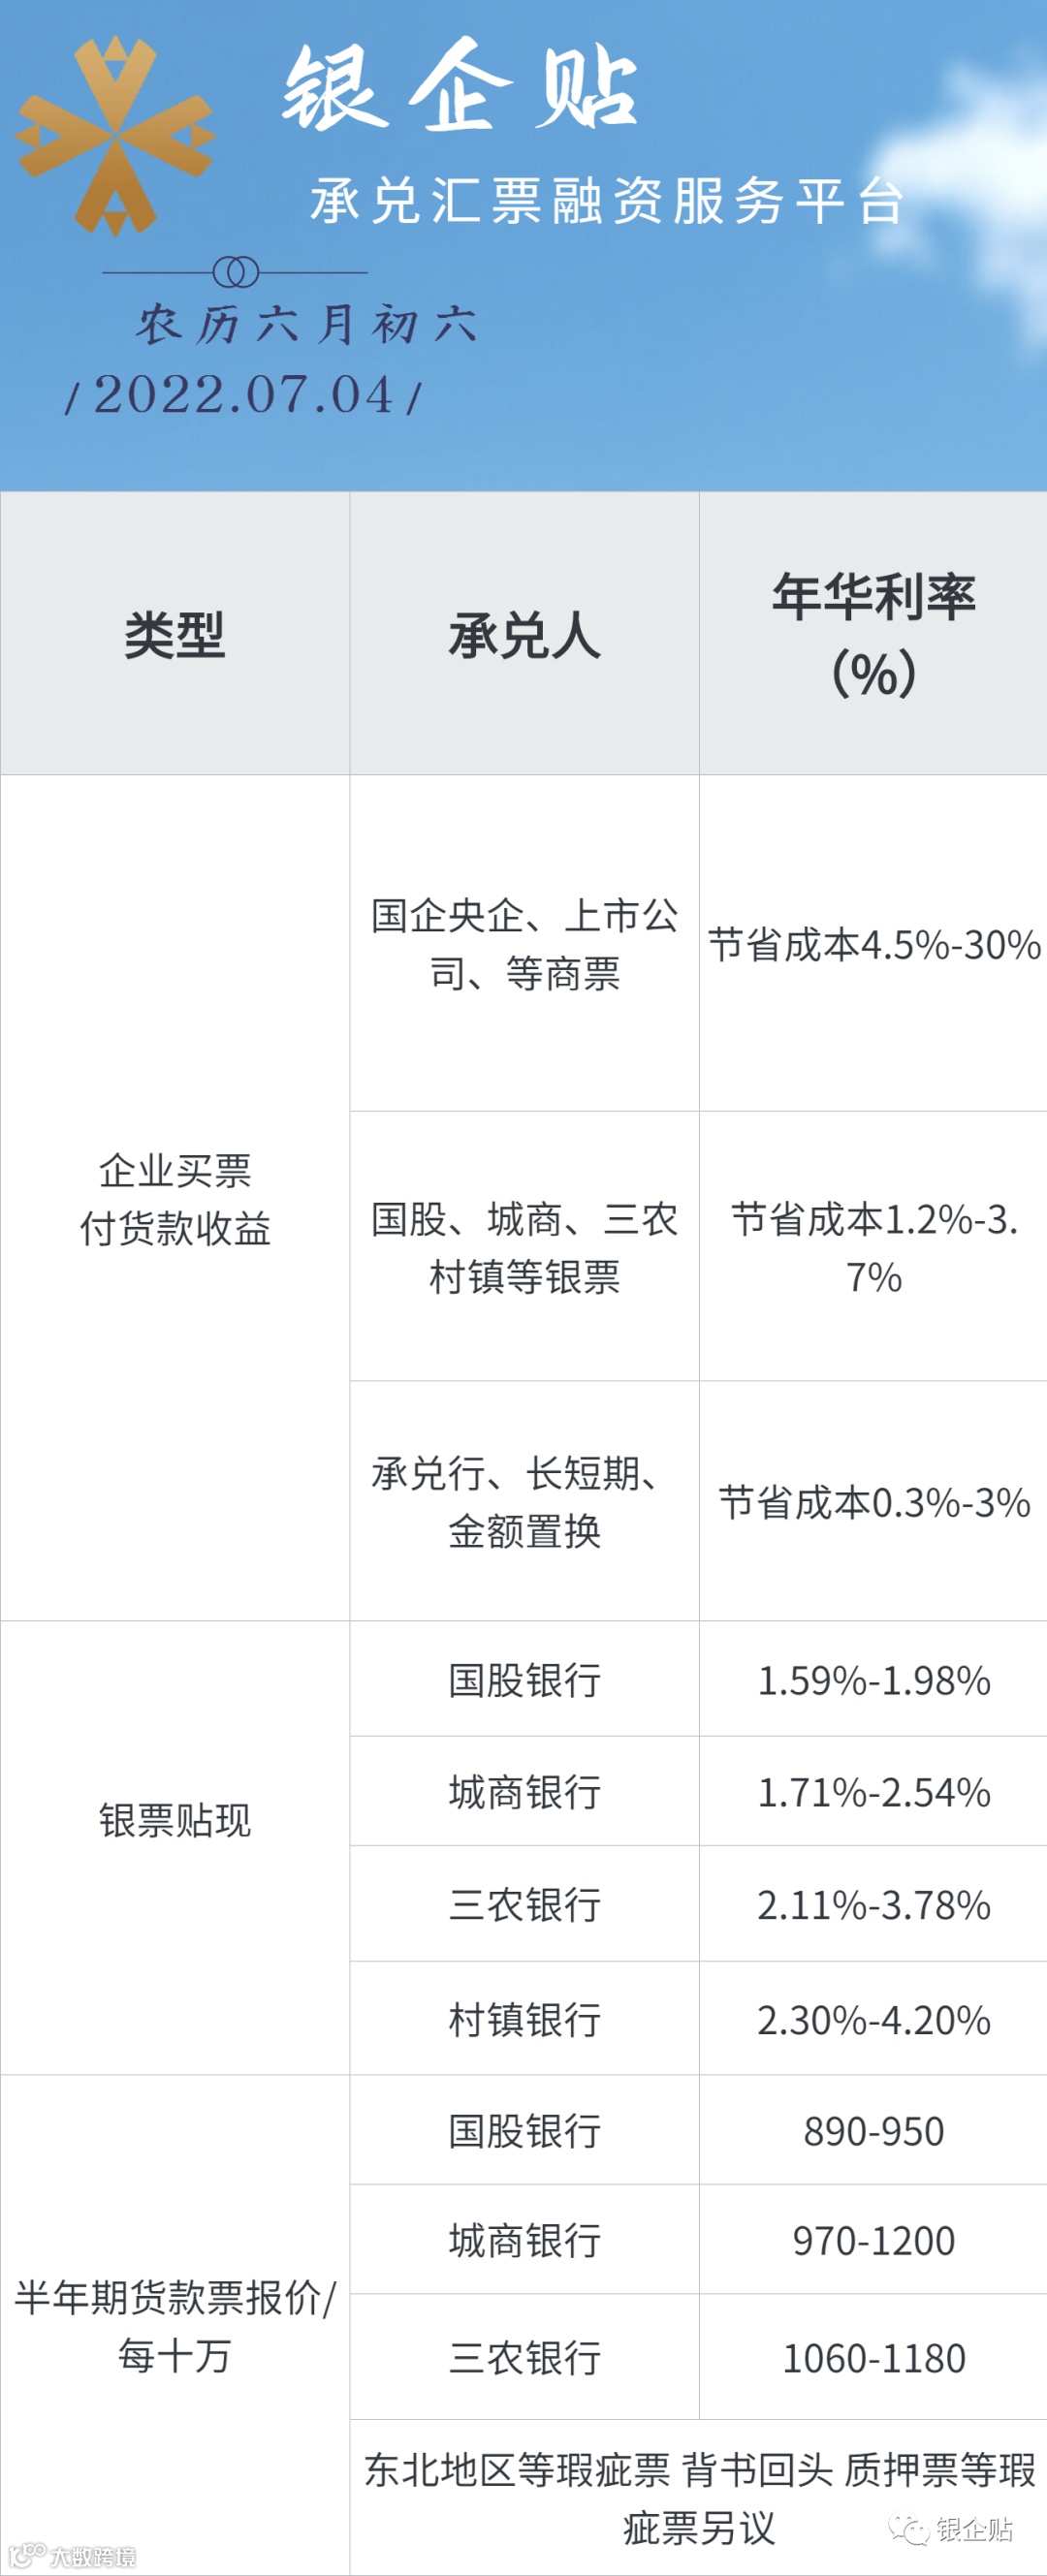Select the 2022.07.04 date text
This screenshot has width=1047, height=2576.
click(243, 394)
